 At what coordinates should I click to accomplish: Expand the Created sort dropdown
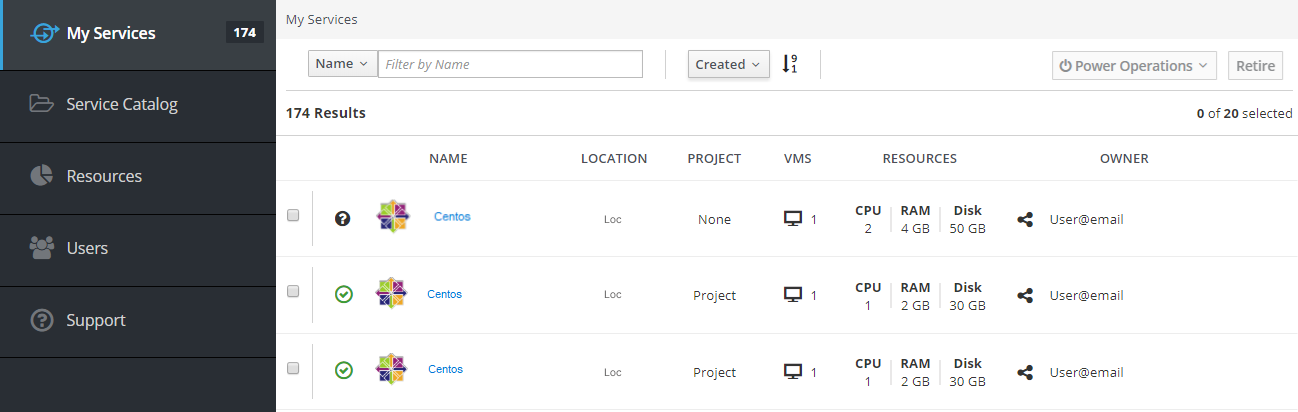pos(728,64)
